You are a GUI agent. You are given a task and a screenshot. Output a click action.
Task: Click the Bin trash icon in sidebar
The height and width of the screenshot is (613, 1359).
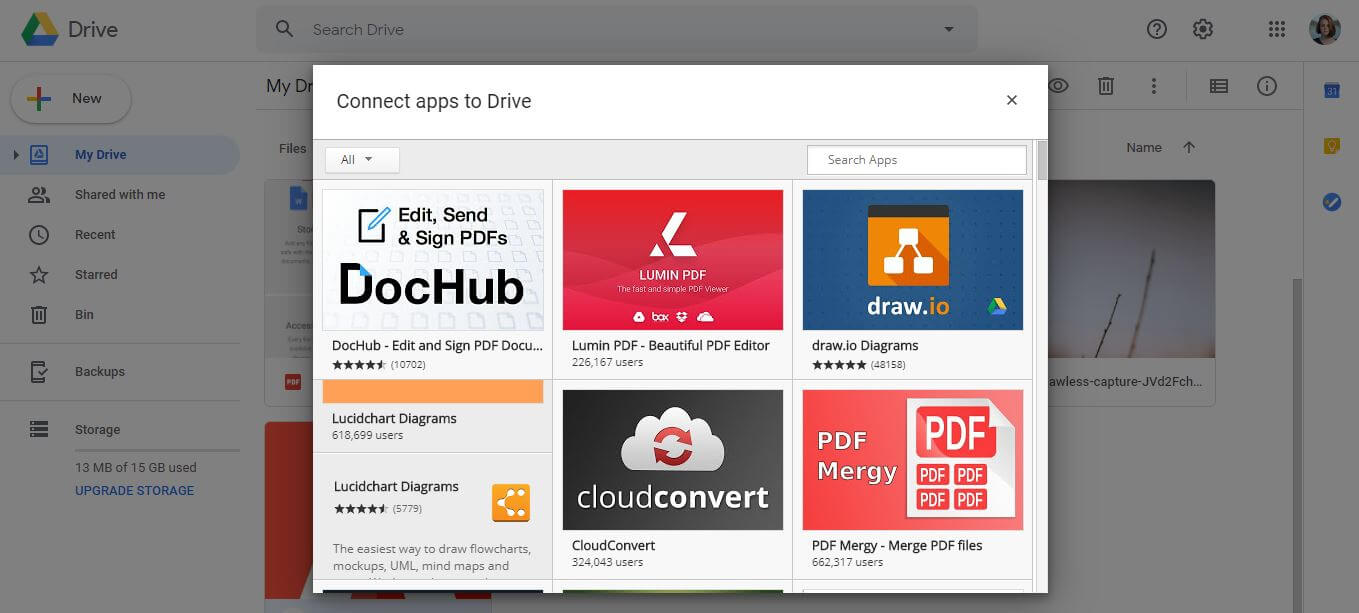click(39, 315)
